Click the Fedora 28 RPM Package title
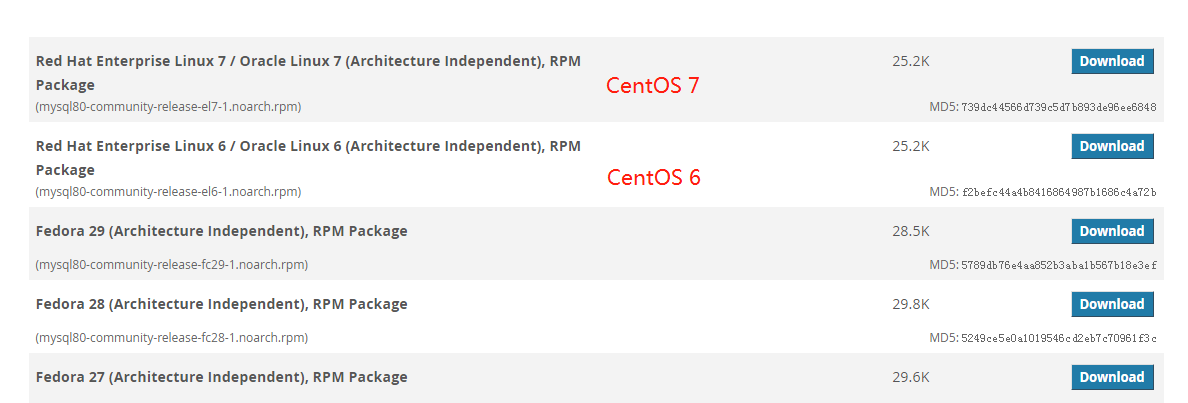Screen dimensions: 1188x403 (221, 304)
